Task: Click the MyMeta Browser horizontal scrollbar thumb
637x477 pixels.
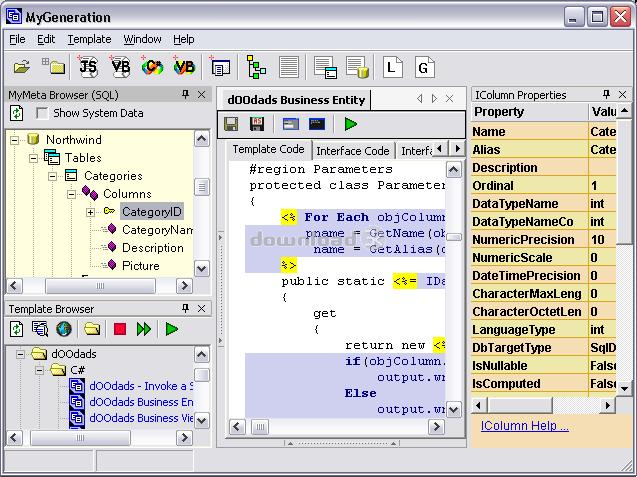Action: (x=100, y=286)
